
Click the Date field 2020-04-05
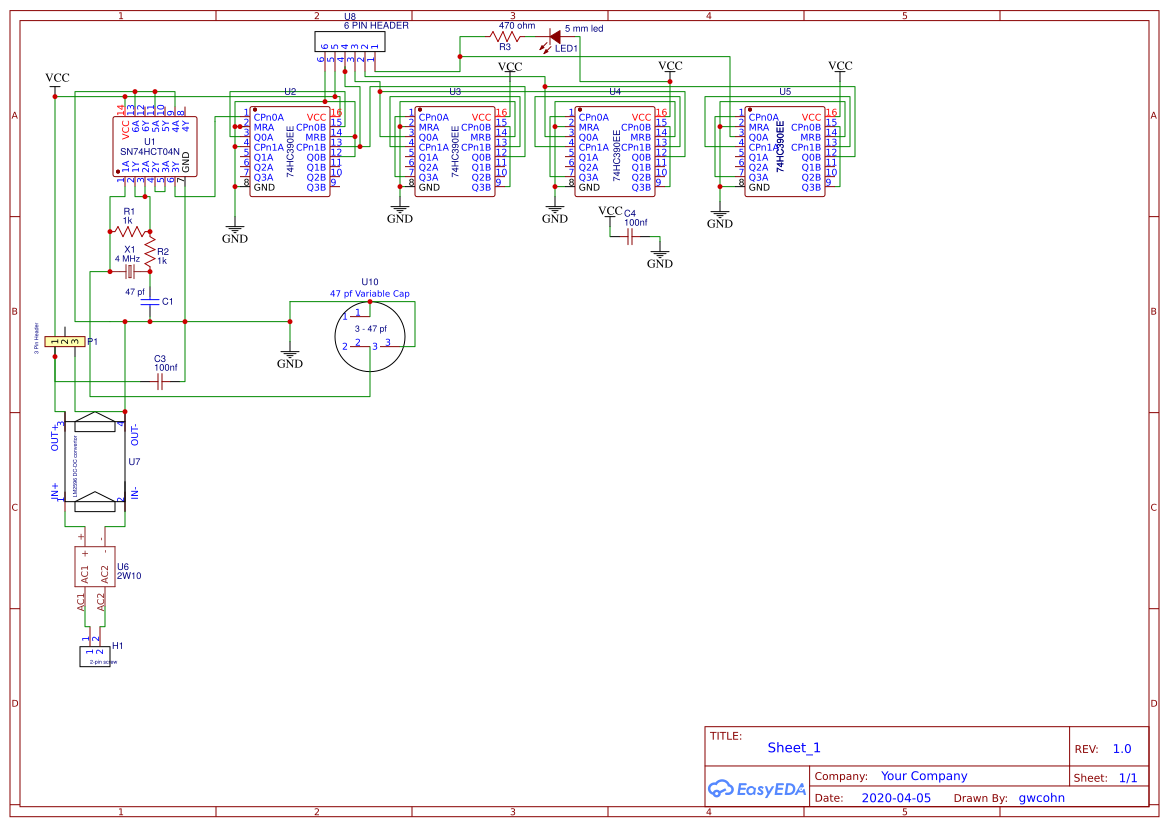point(897,798)
